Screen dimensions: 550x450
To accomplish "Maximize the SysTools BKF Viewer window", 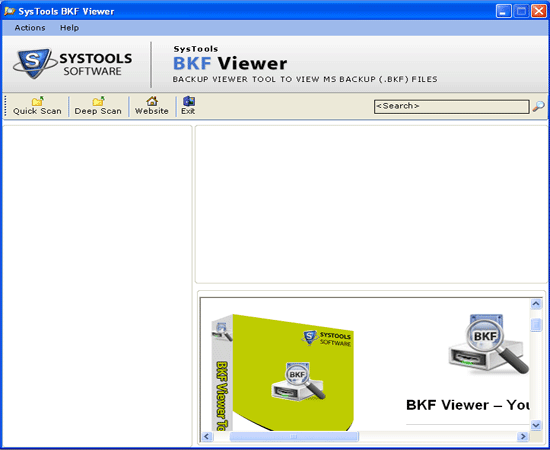I will pyautogui.click(x=521, y=11).
